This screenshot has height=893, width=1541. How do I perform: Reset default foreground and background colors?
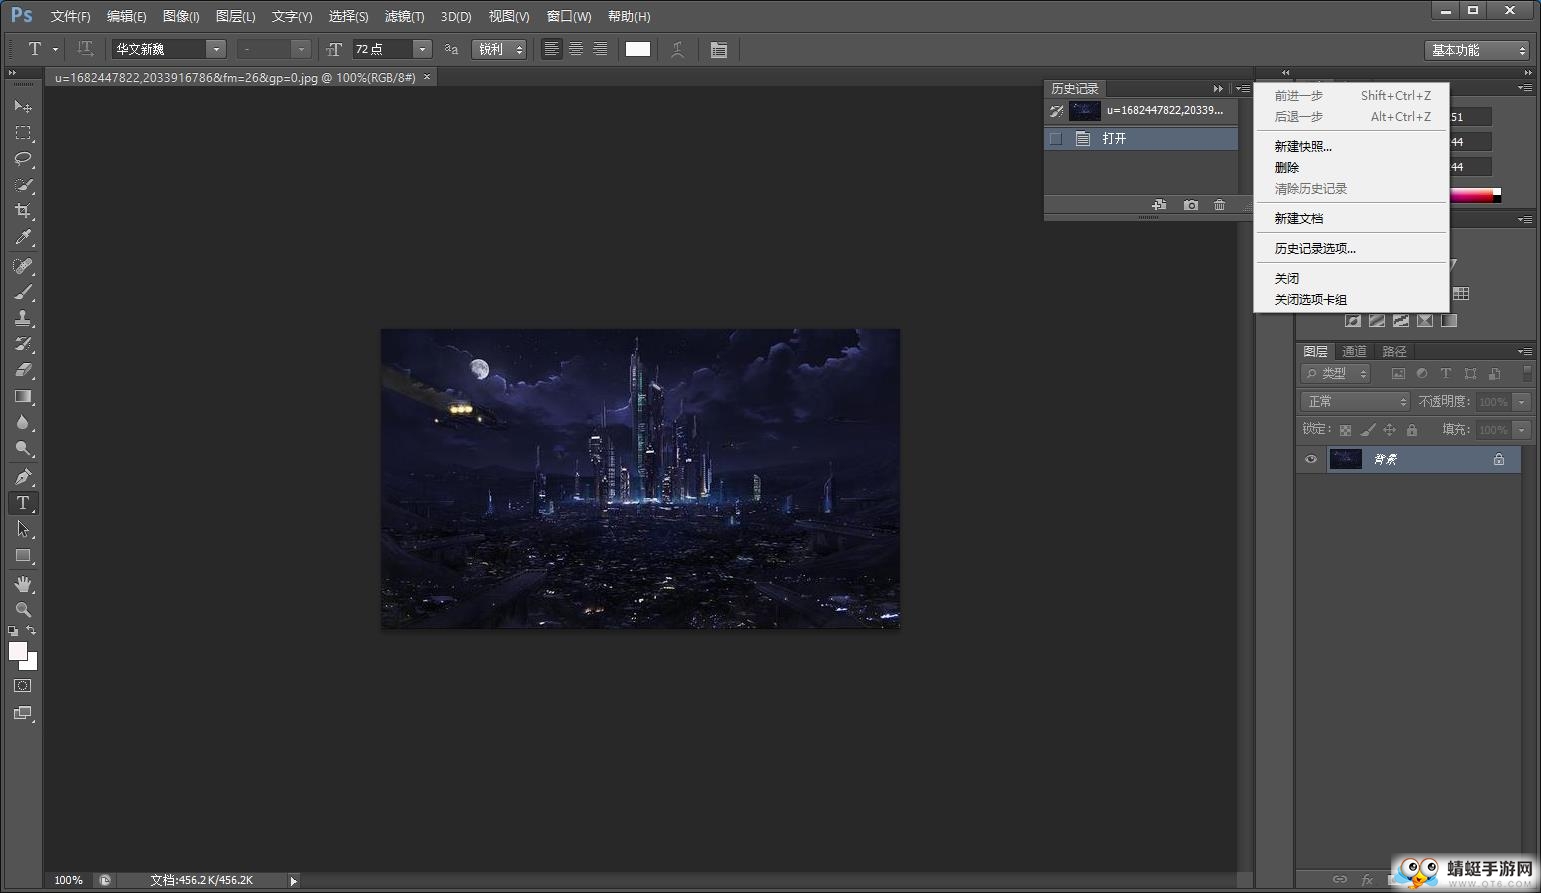tap(13, 631)
